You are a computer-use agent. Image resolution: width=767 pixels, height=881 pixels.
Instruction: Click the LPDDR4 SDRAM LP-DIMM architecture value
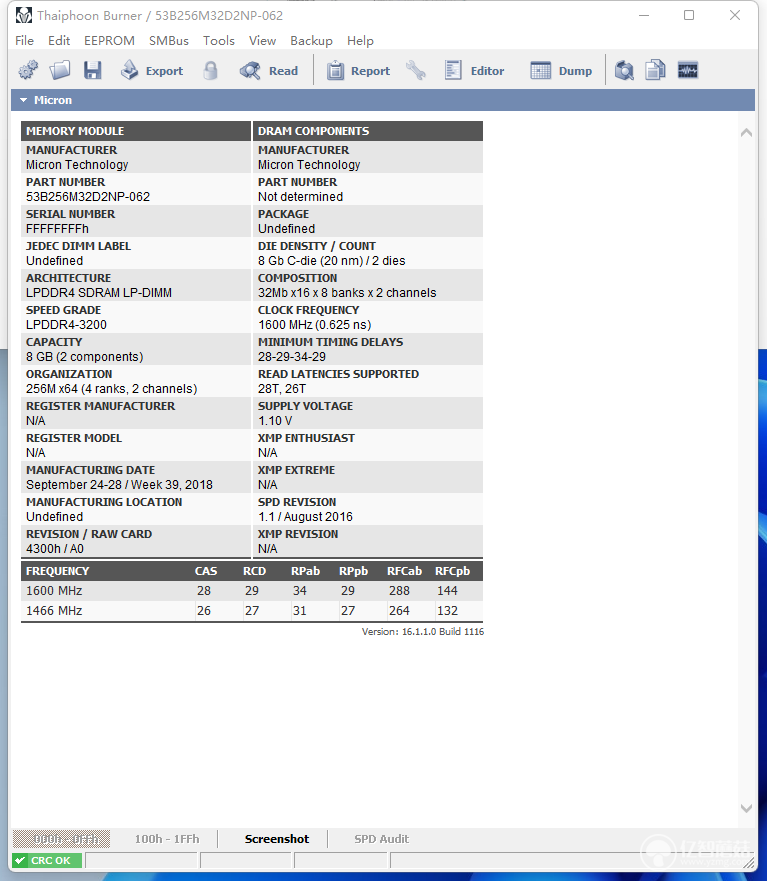click(99, 293)
